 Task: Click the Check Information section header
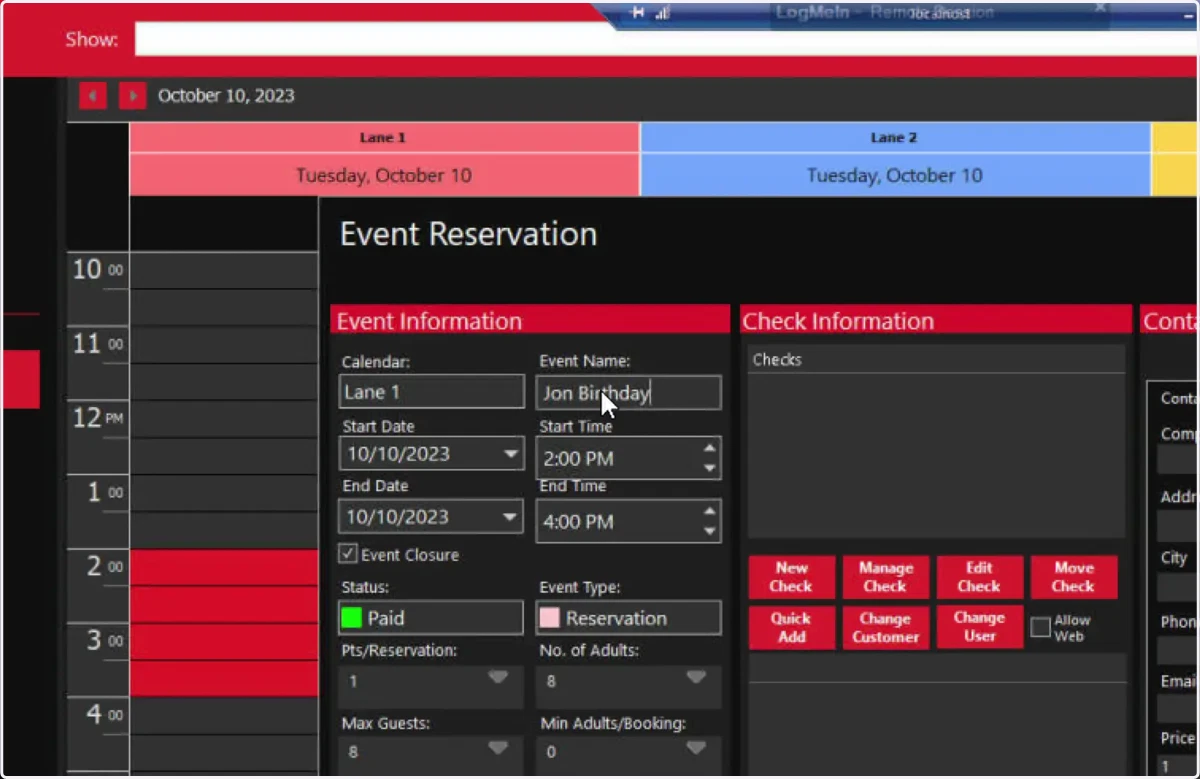(x=936, y=321)
